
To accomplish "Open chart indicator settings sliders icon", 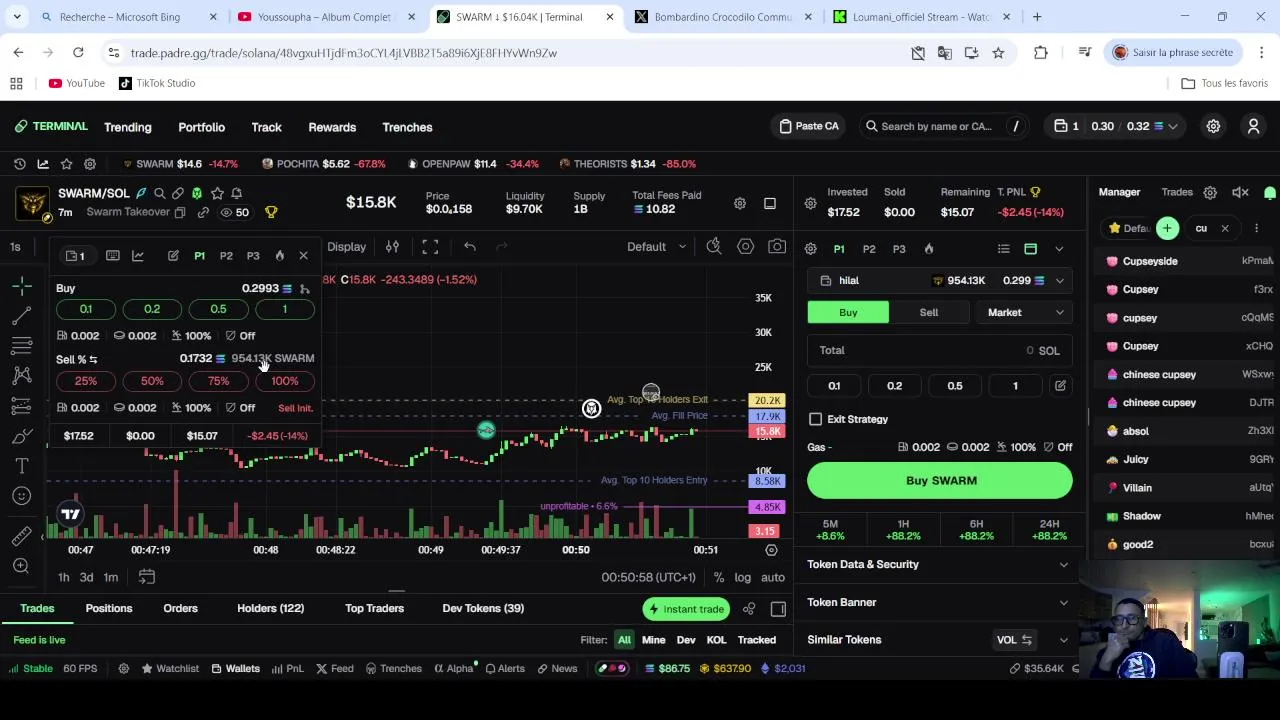I will (x=392, y=247).
